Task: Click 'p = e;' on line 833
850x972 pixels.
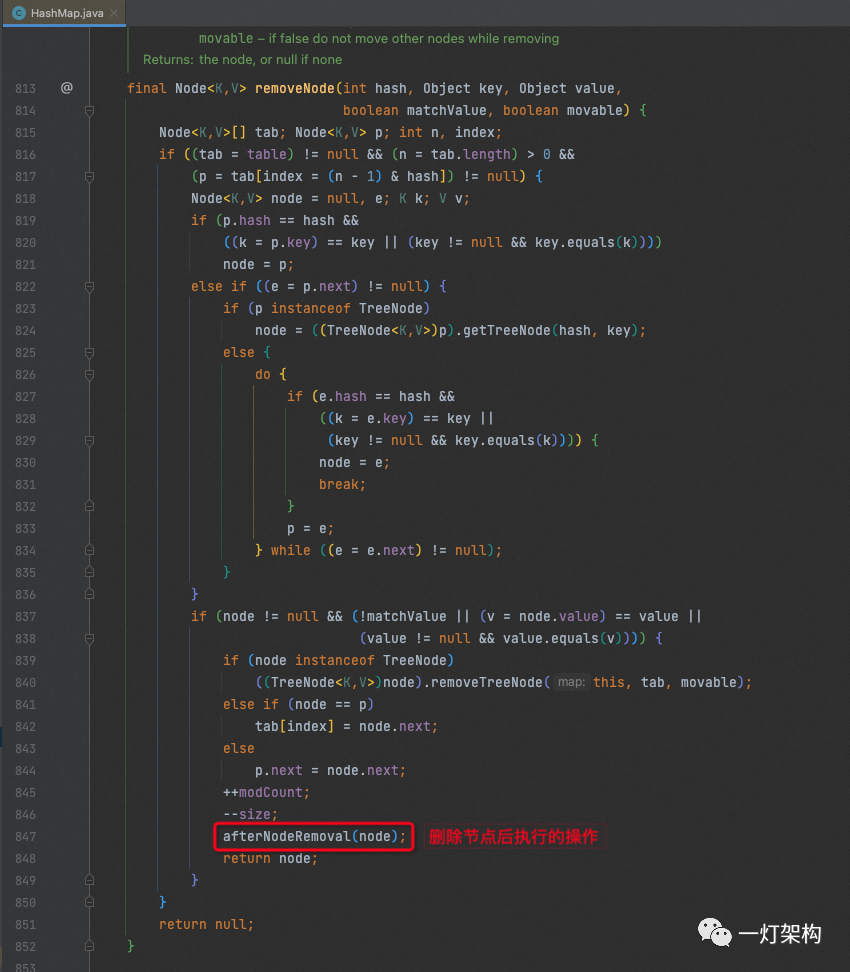Action: point(310,529)
